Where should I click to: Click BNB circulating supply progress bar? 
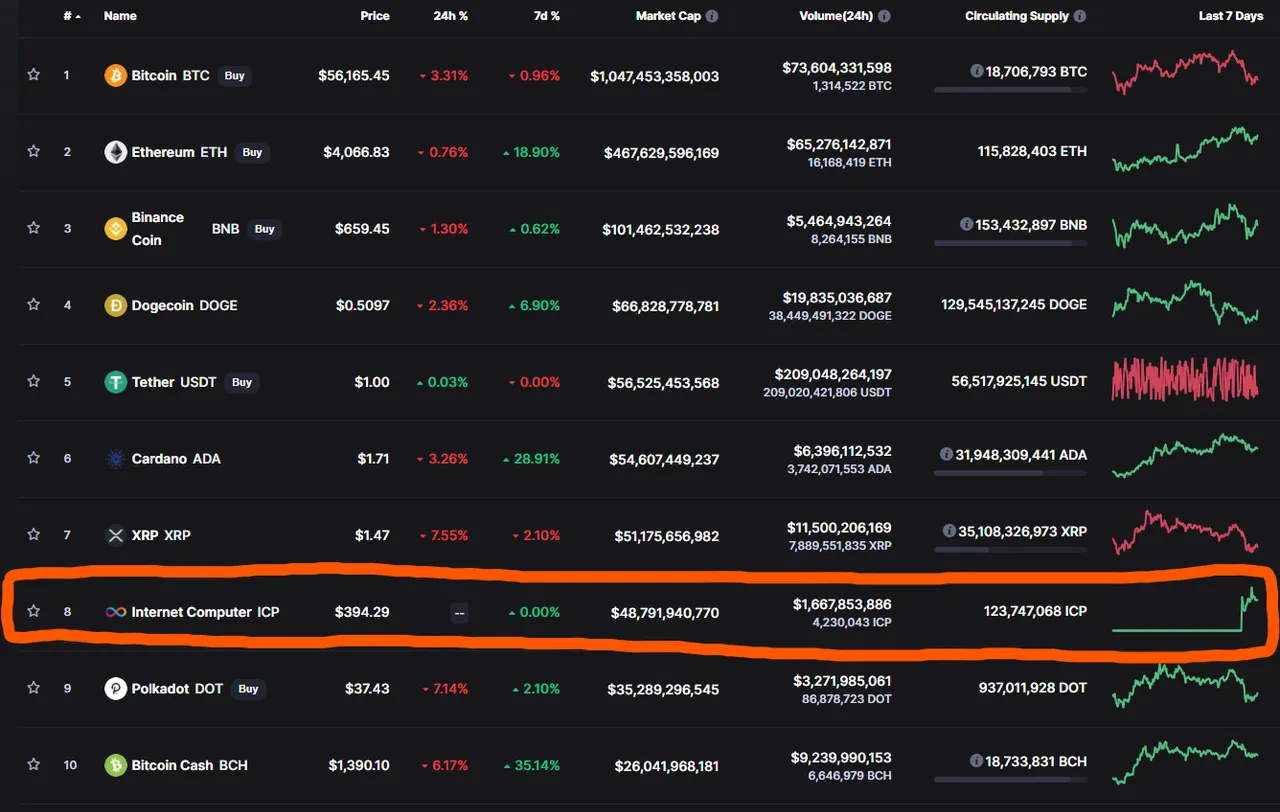[x=1010, y=243]
